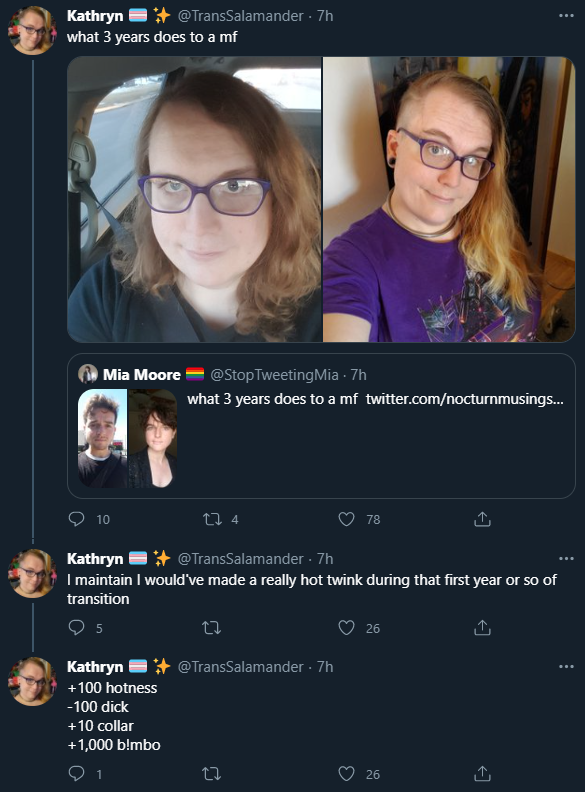Open the quoted tweet's photo thumbnails

(127, 438)
